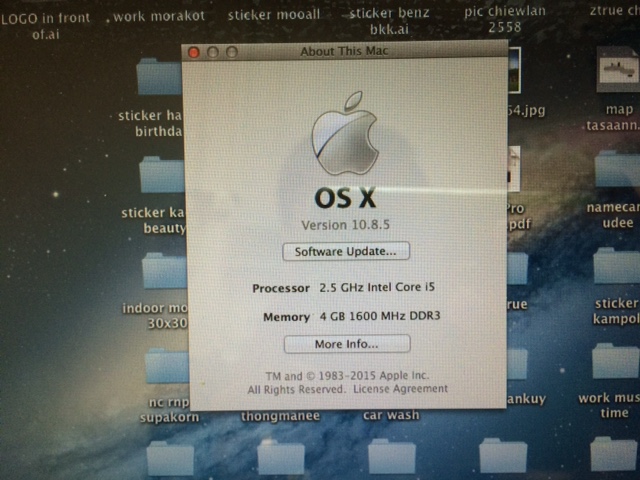Click the Software Update... button
Screen dimensions: 640x480
coord(346,251)
